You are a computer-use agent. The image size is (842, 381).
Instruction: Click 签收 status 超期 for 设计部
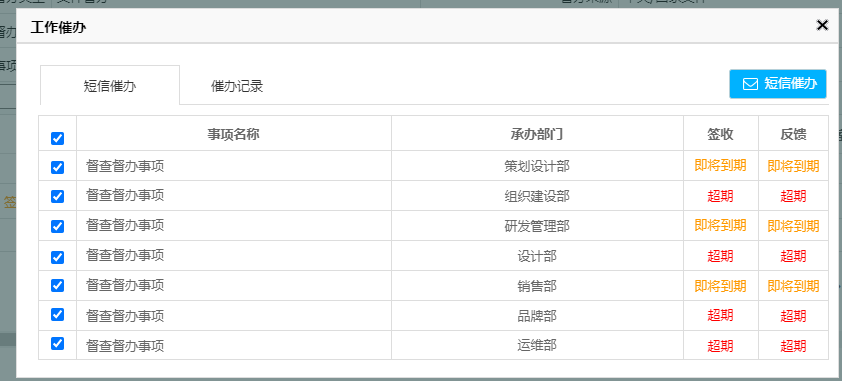click(721, 257)
